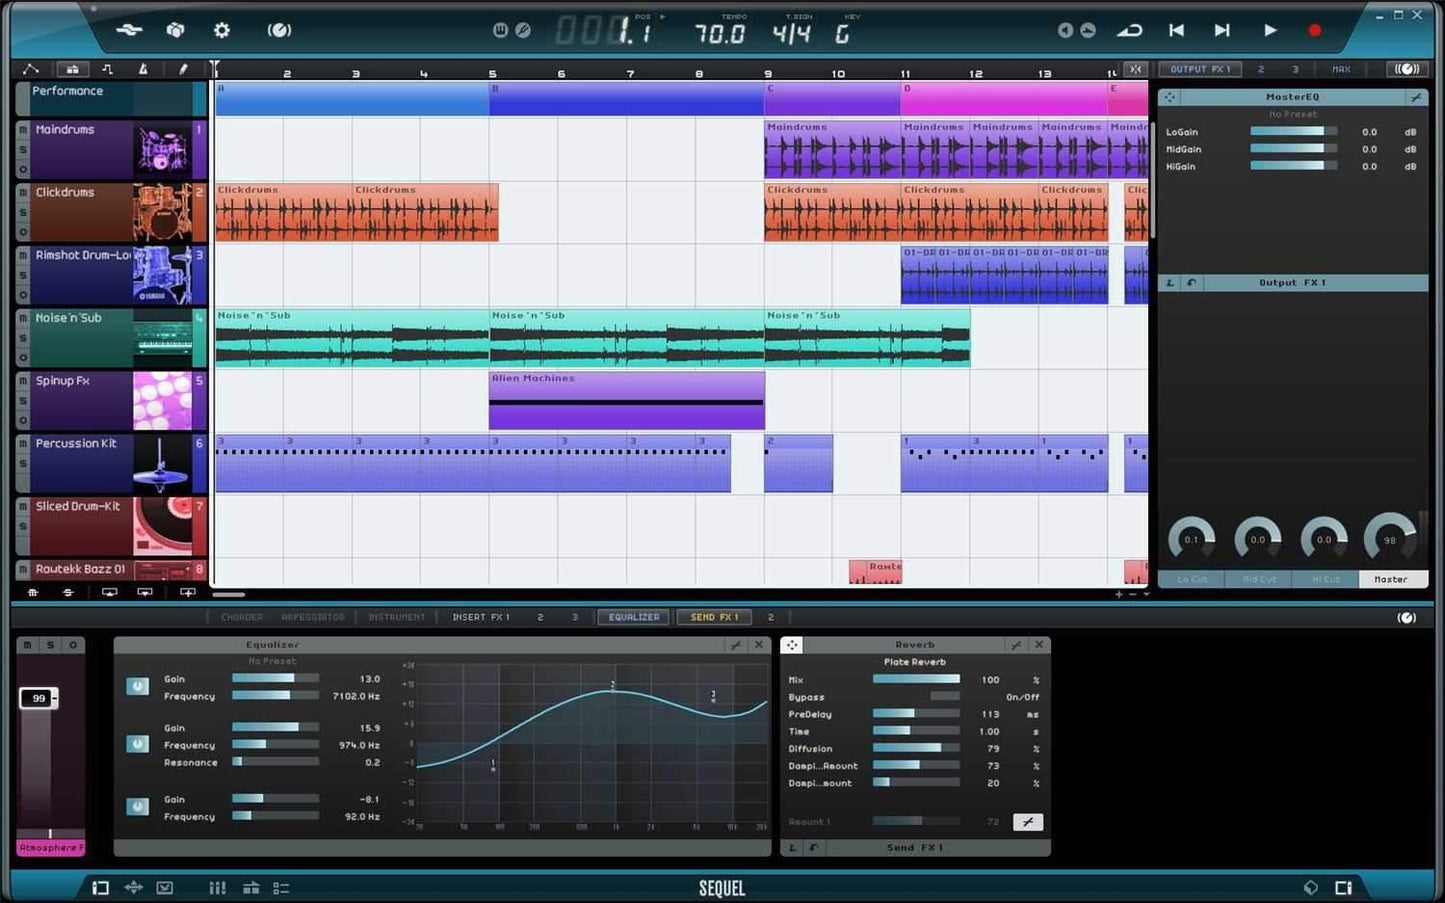Solo the Percussion Kit track

pyautogui.click(x=23, y=463)
